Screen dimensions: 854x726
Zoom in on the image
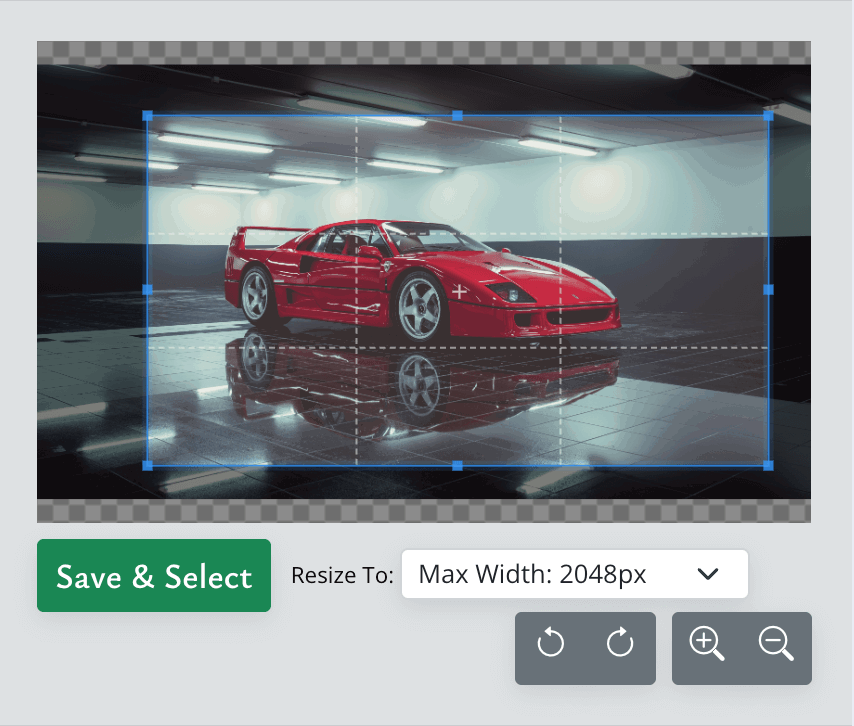pos(706,644)
